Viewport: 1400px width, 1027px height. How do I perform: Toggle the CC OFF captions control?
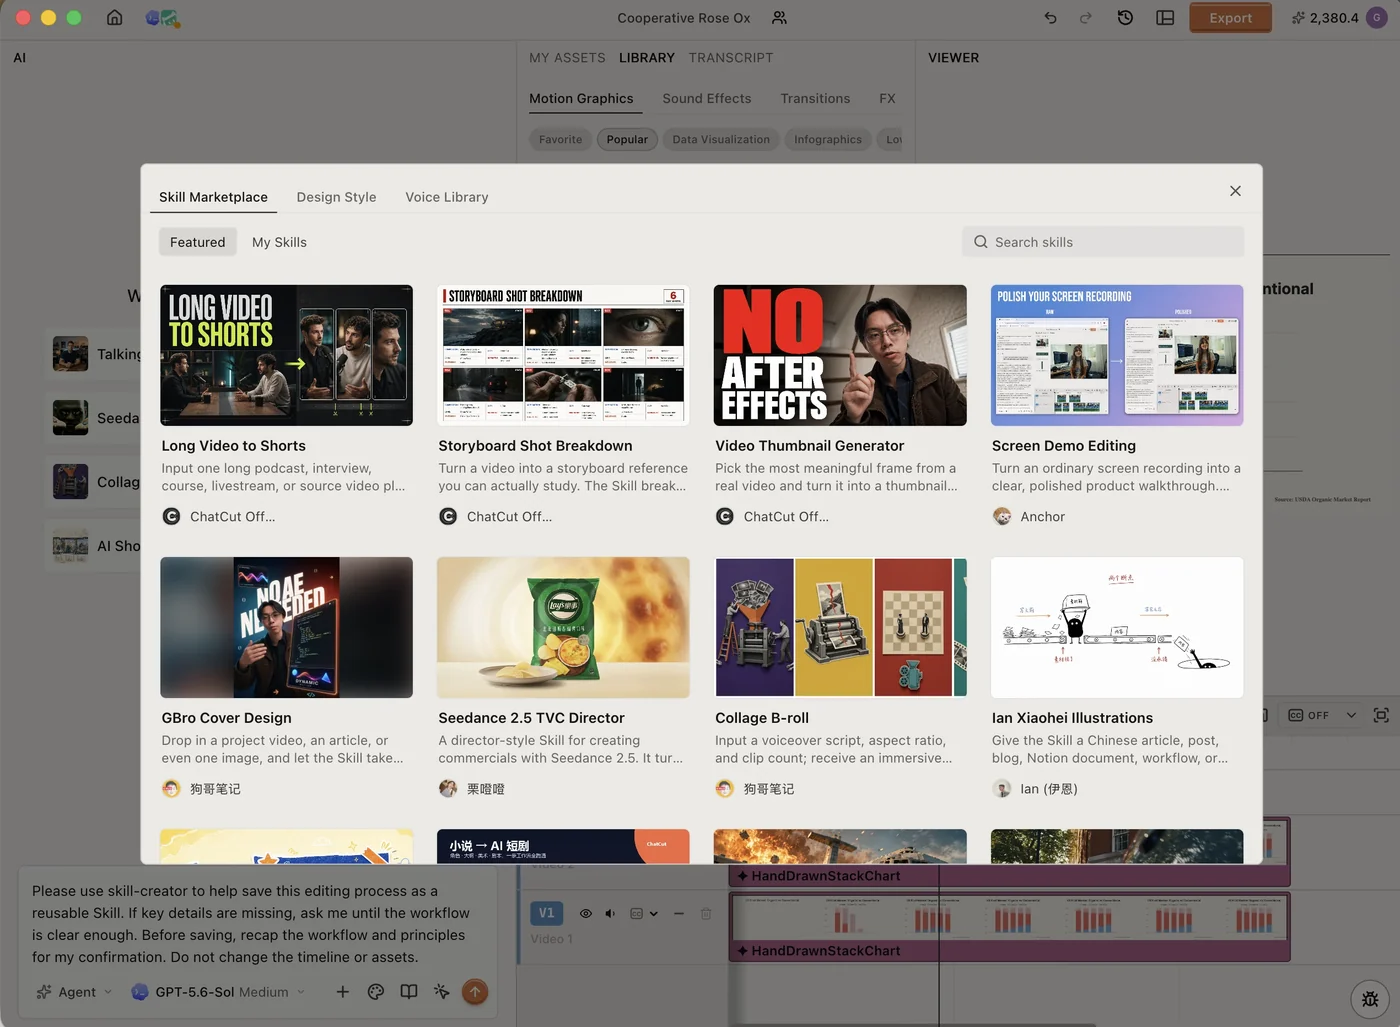point(1309,715)
